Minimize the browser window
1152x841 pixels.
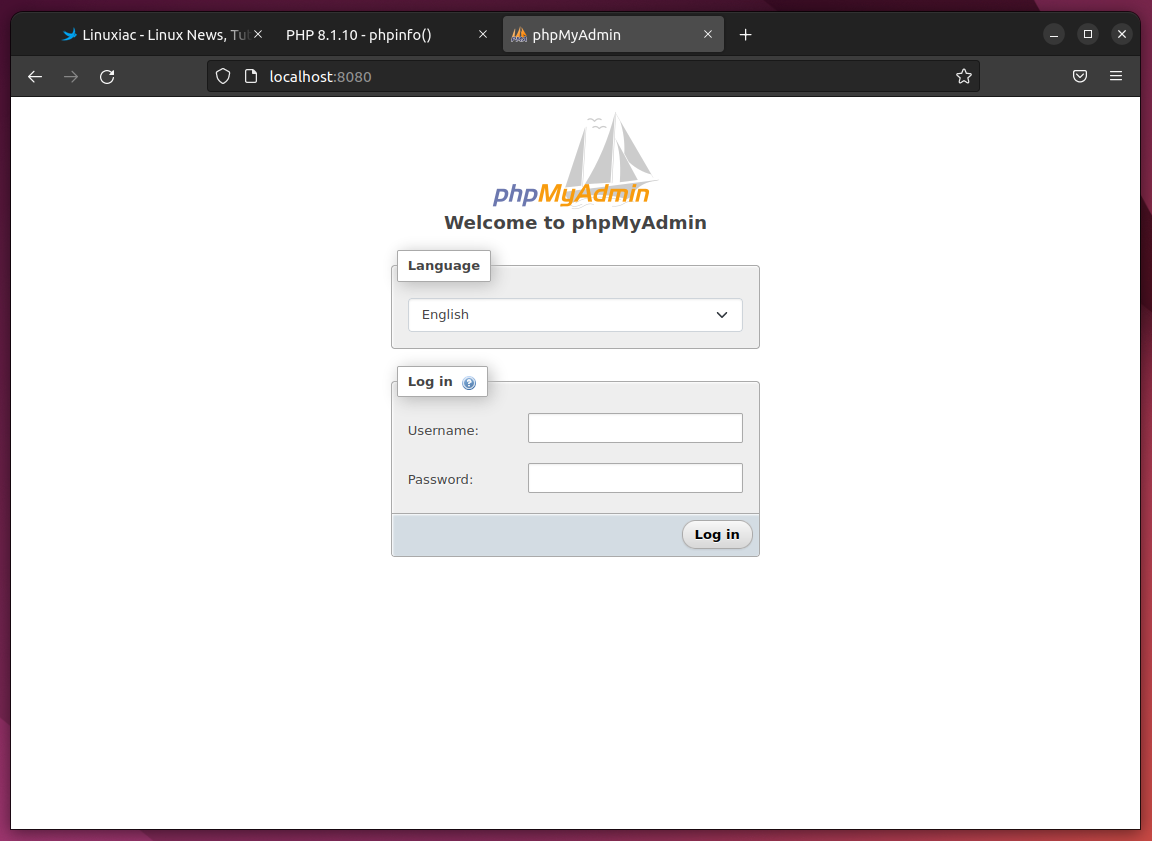click(x=1054, y=35)
